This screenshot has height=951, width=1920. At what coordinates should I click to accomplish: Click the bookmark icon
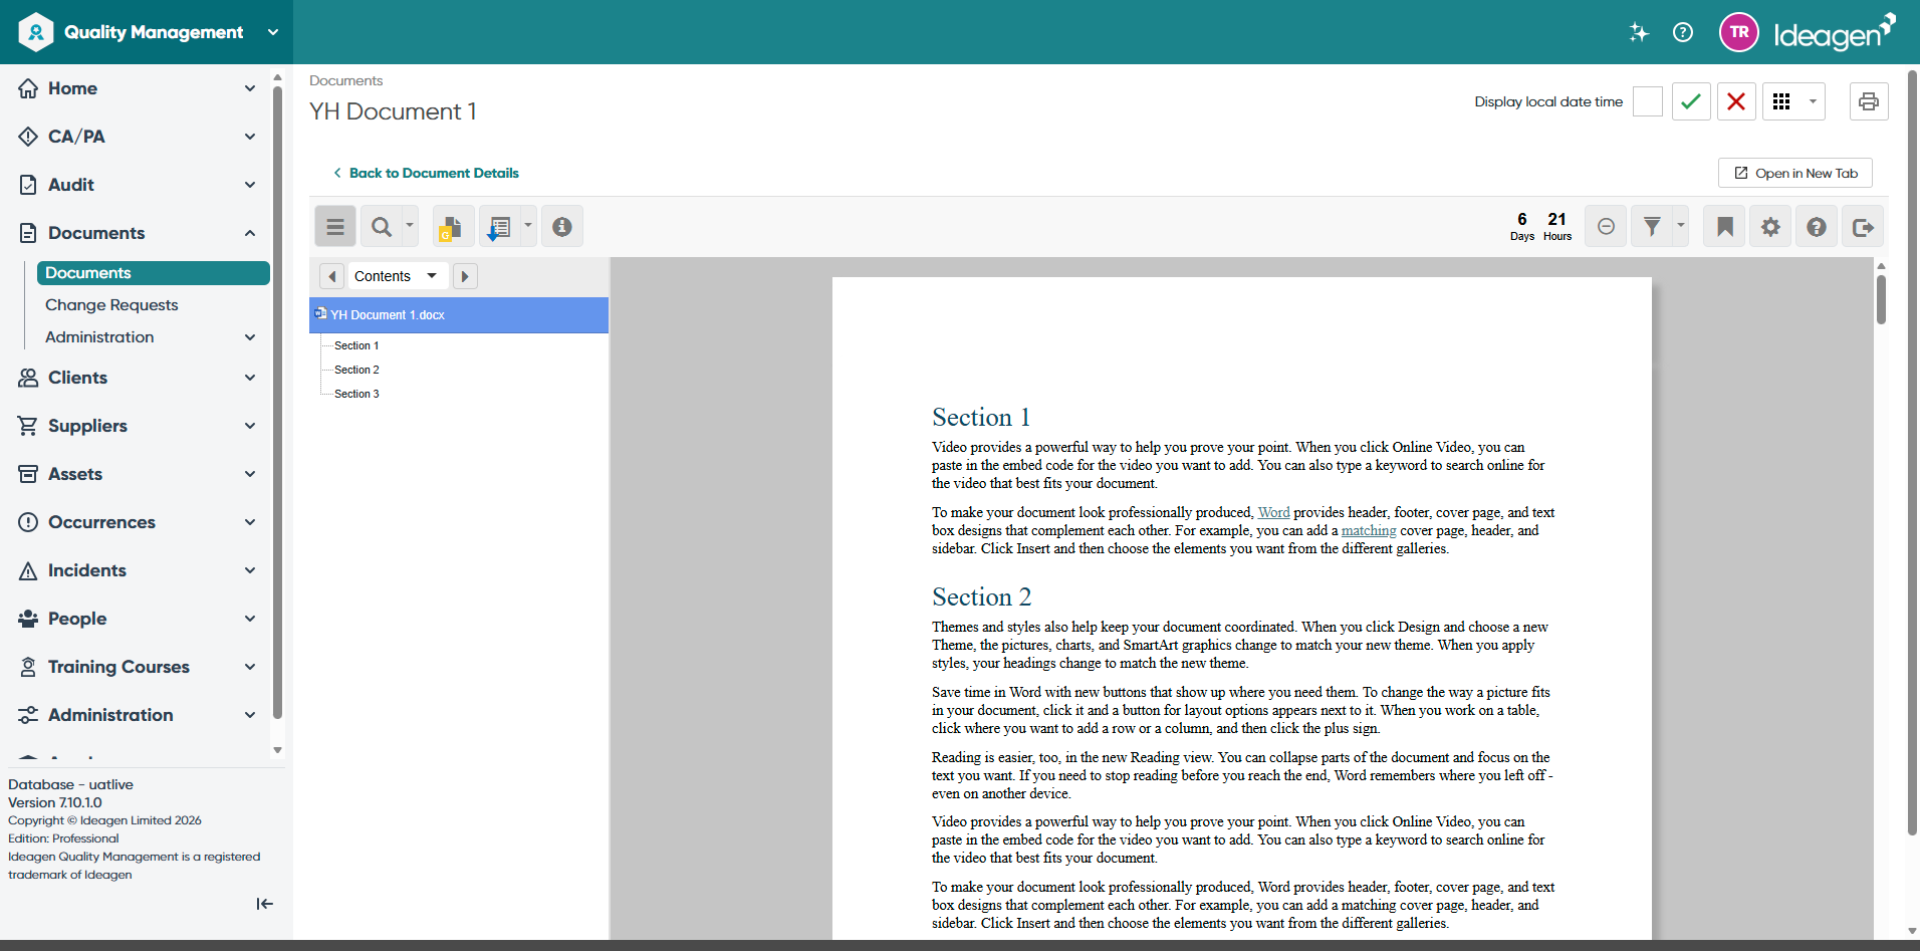pyautogui.click(x=1725, y=227)
